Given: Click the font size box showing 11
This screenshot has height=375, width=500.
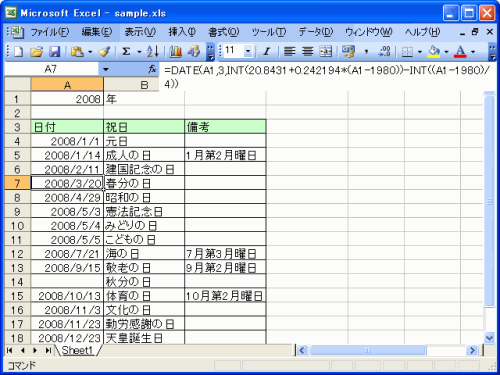Looking at the screenshot, I should tap(233, 51).
